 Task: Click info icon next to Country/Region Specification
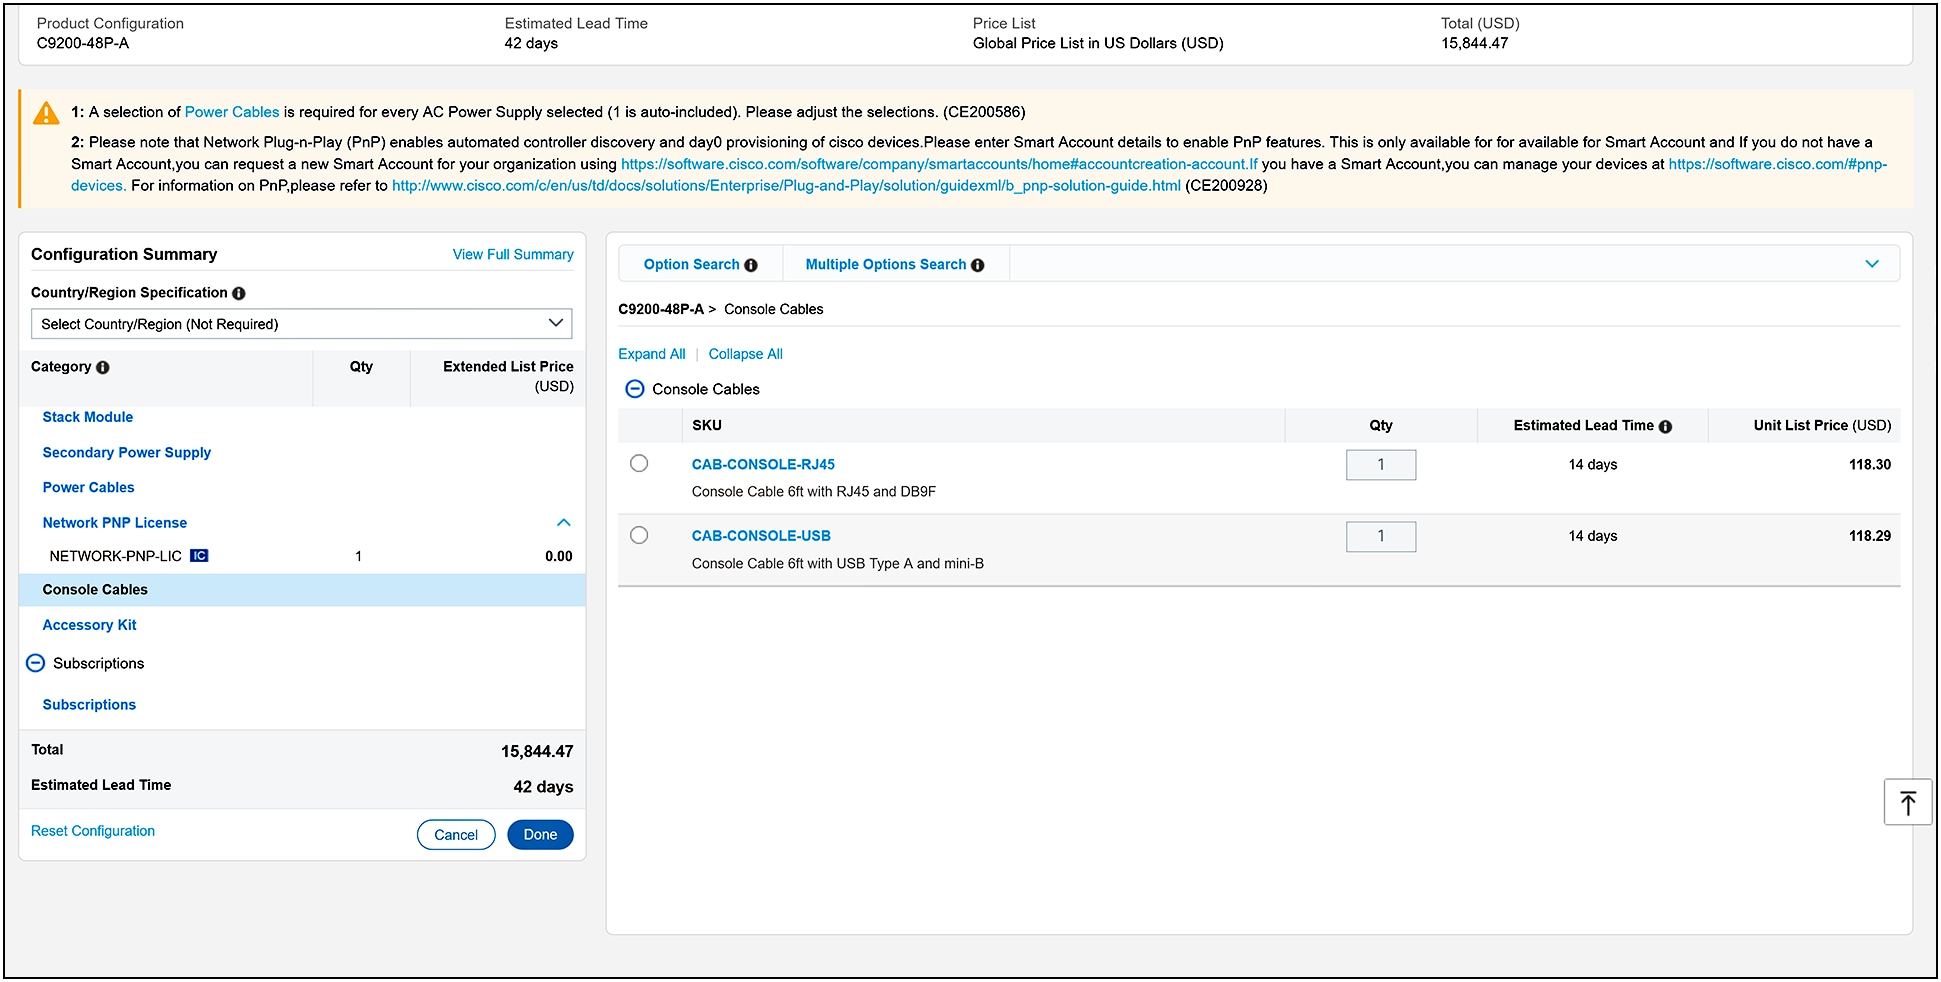click(x=239, y=293)
